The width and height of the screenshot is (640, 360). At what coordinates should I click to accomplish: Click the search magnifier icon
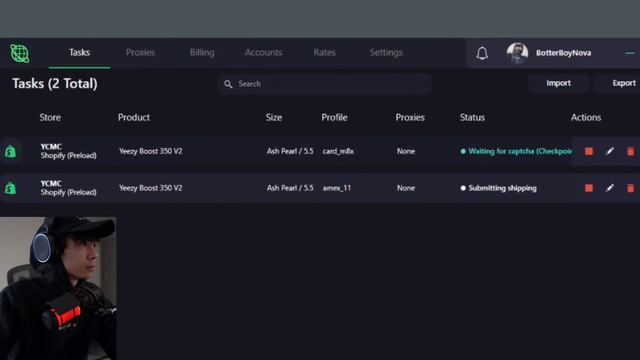228,84
